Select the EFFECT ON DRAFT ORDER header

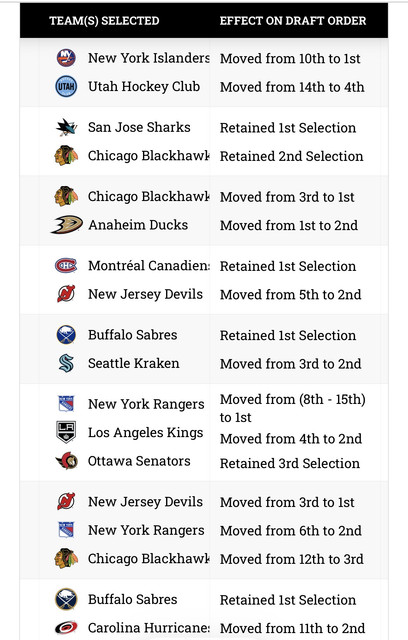(293, 21)
